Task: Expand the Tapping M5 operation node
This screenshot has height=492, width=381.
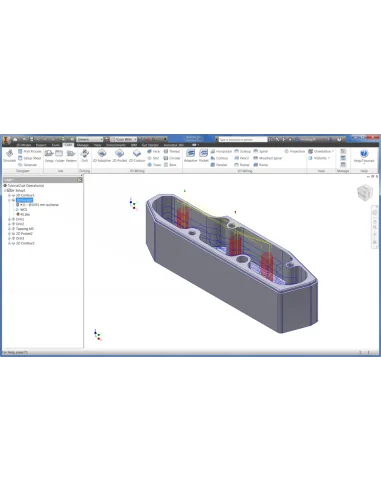Action: point(9,229)
